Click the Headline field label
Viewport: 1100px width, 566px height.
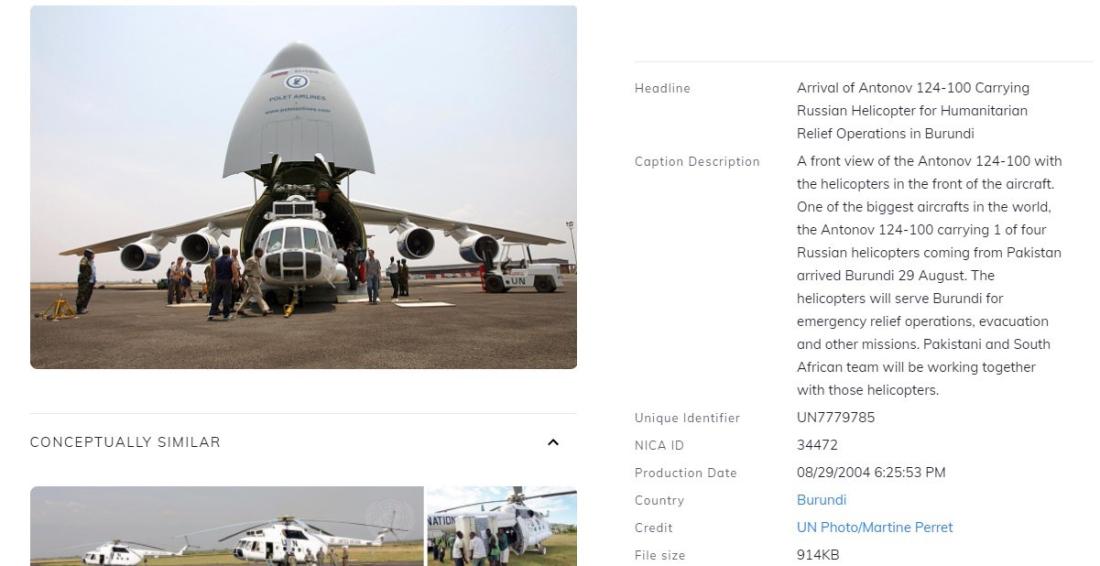[662, 88]
